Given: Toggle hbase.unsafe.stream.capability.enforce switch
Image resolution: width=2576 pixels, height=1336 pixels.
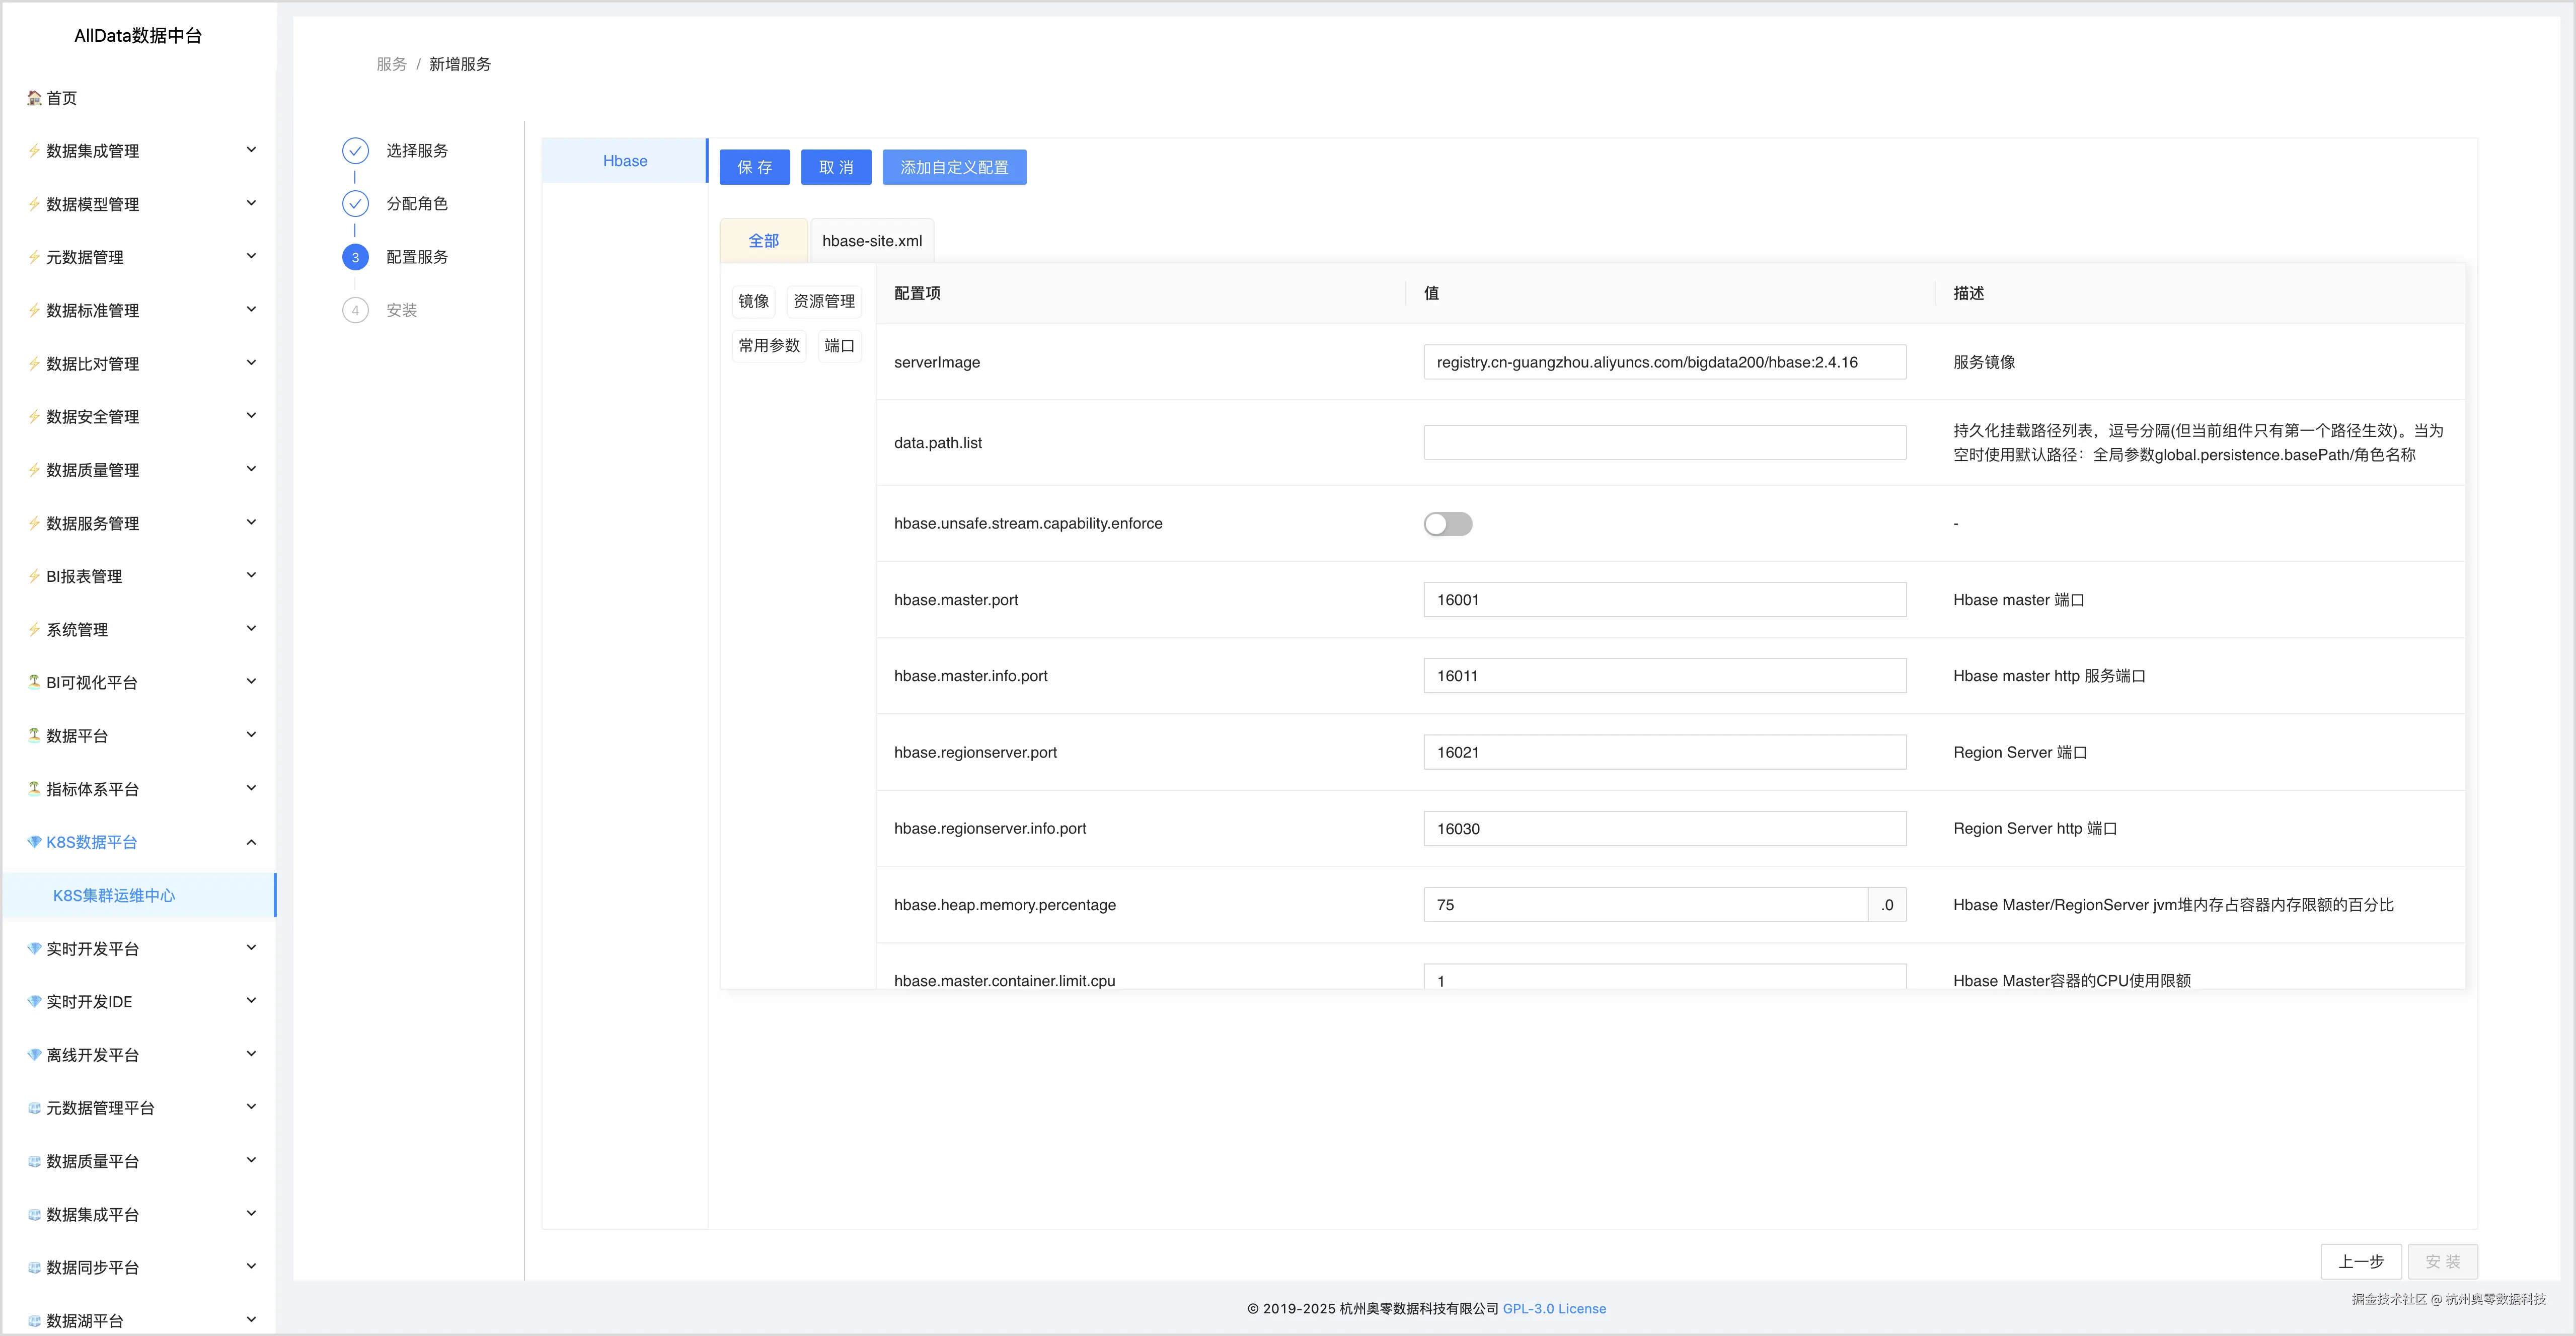Looking at the screenshot, I should (x=1447, y=524).
